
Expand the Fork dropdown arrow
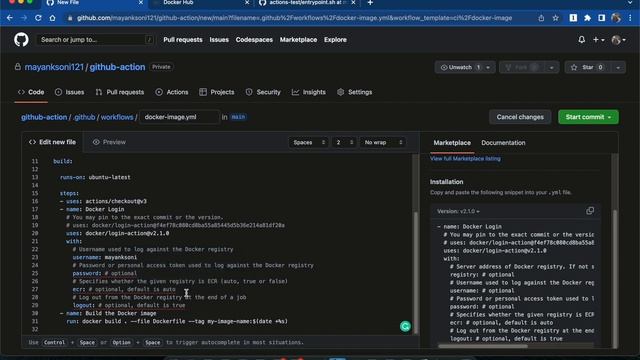(x=551, y=67)
